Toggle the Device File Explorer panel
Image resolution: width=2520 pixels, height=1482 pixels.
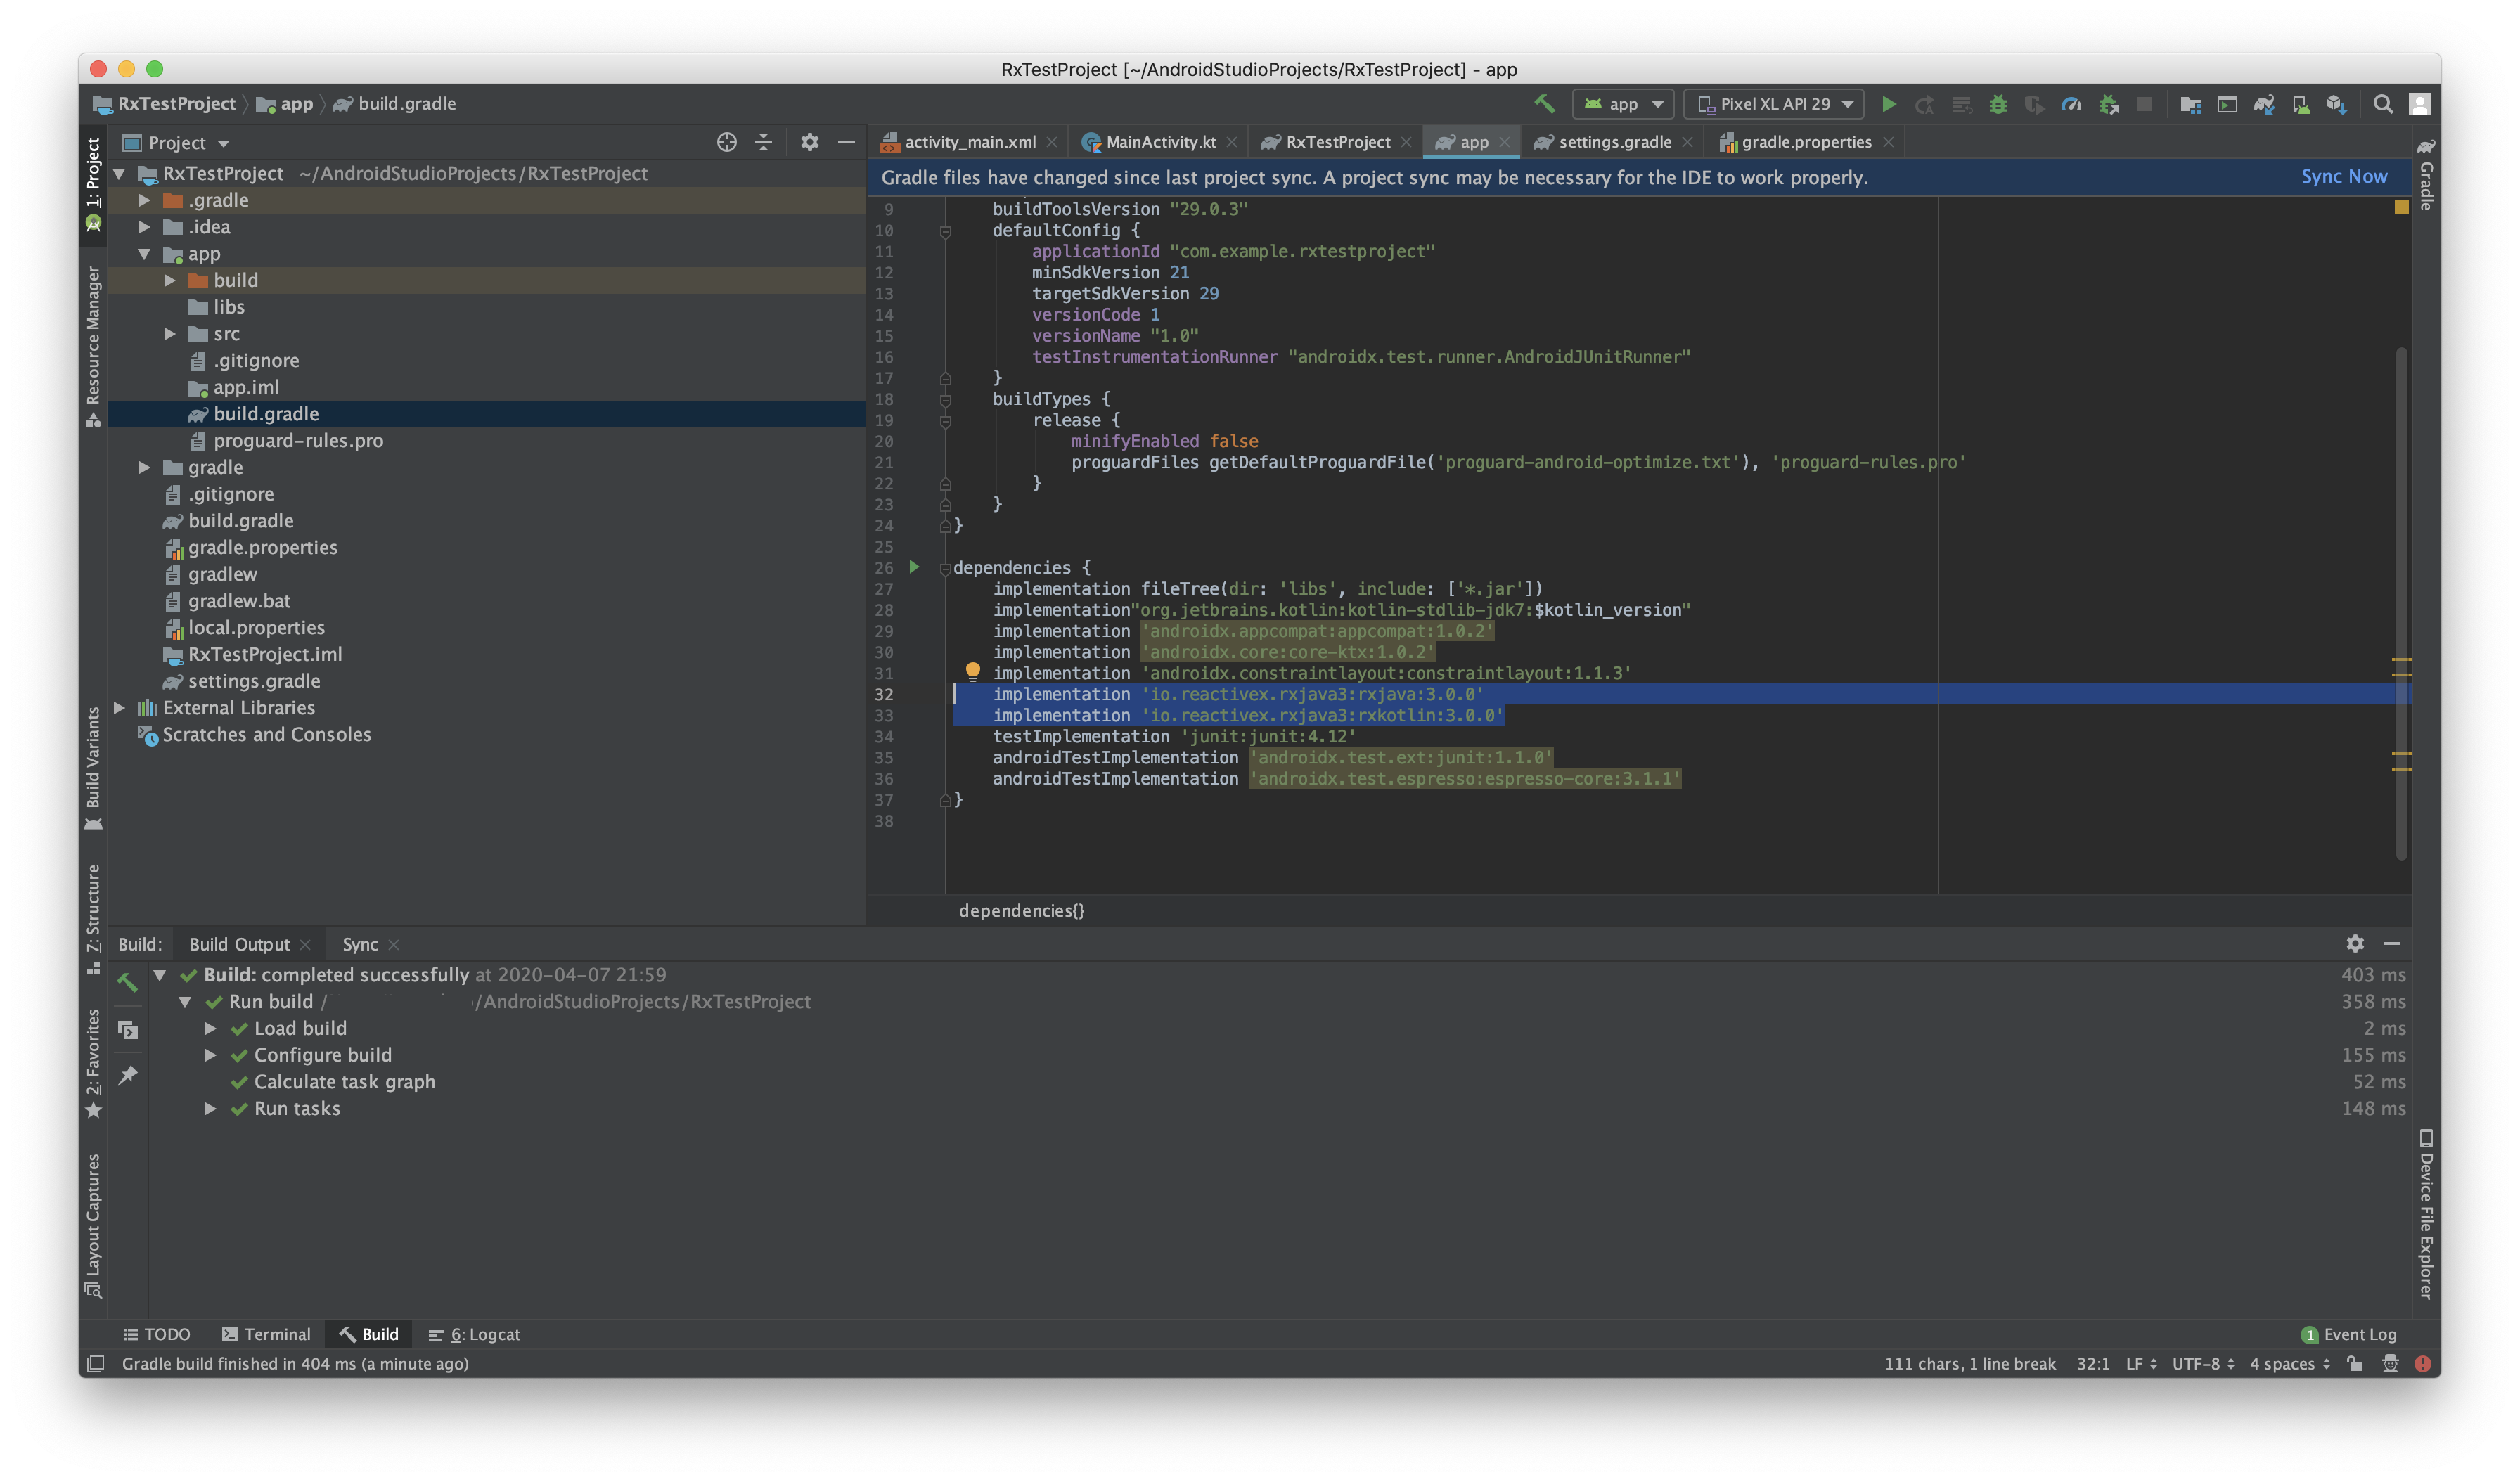click(x=2426, y=1214)
